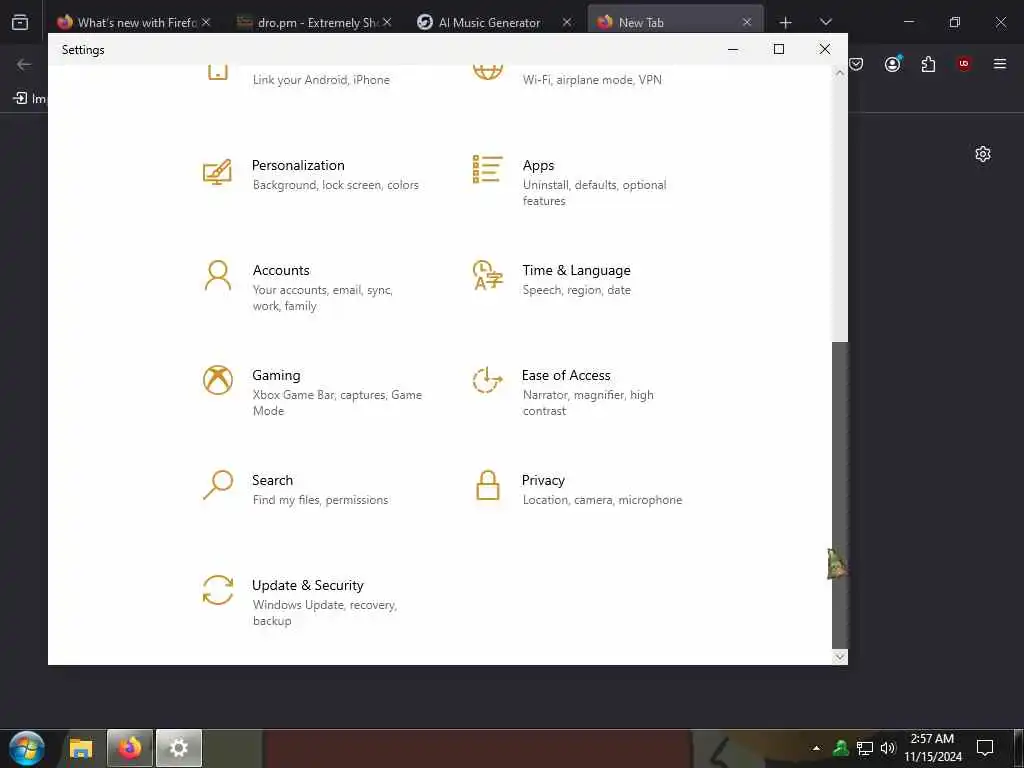
Task: Open Firefox extensions puzzle icon
Action: coord(928,64)
